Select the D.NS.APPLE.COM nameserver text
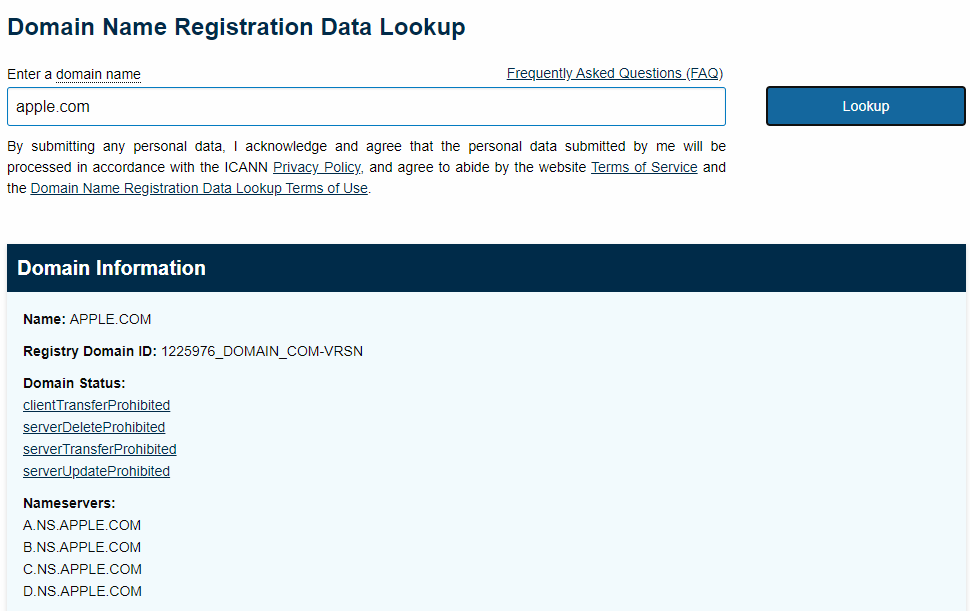This screenshot has width=970, height=611. (82, 591)
